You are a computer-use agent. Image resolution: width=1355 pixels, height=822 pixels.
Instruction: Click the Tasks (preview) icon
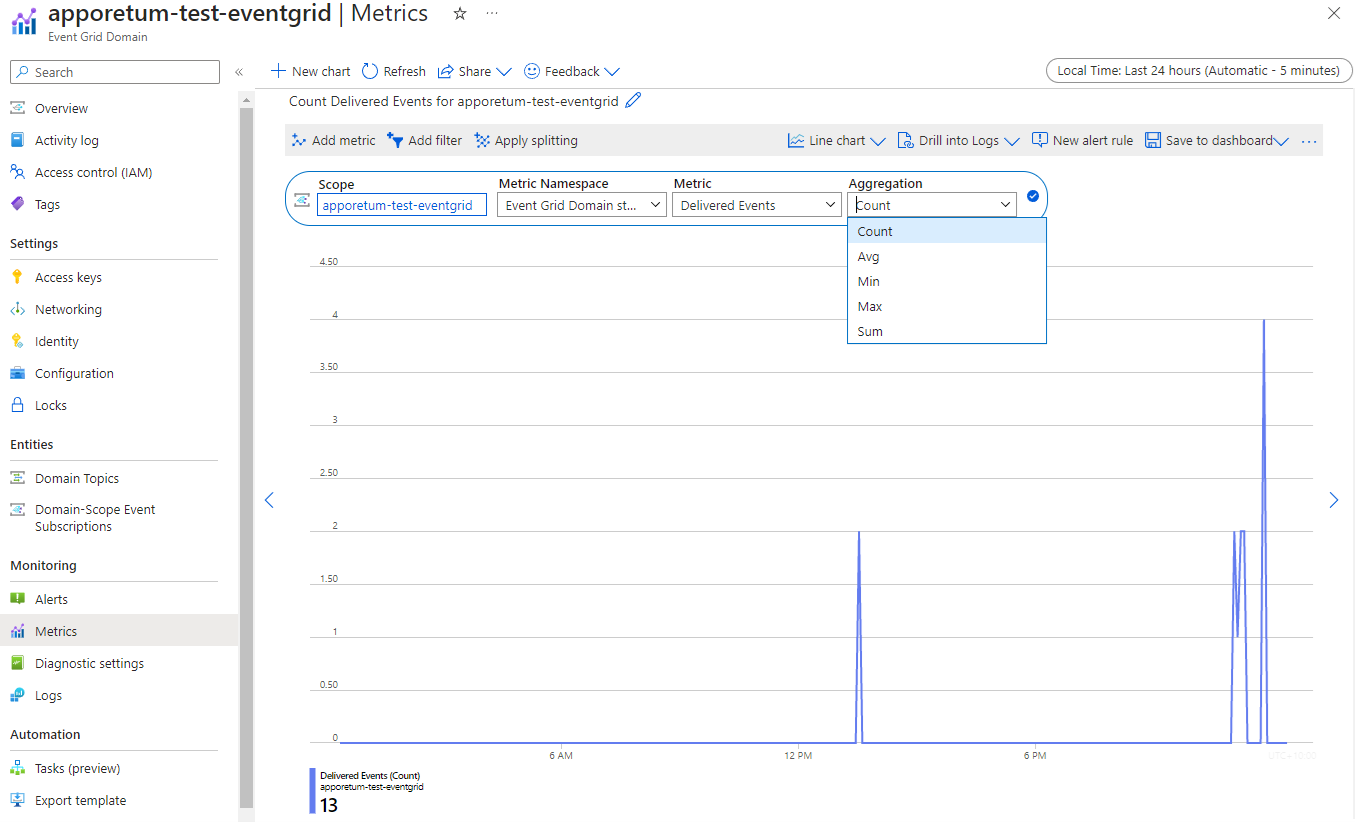17,768
